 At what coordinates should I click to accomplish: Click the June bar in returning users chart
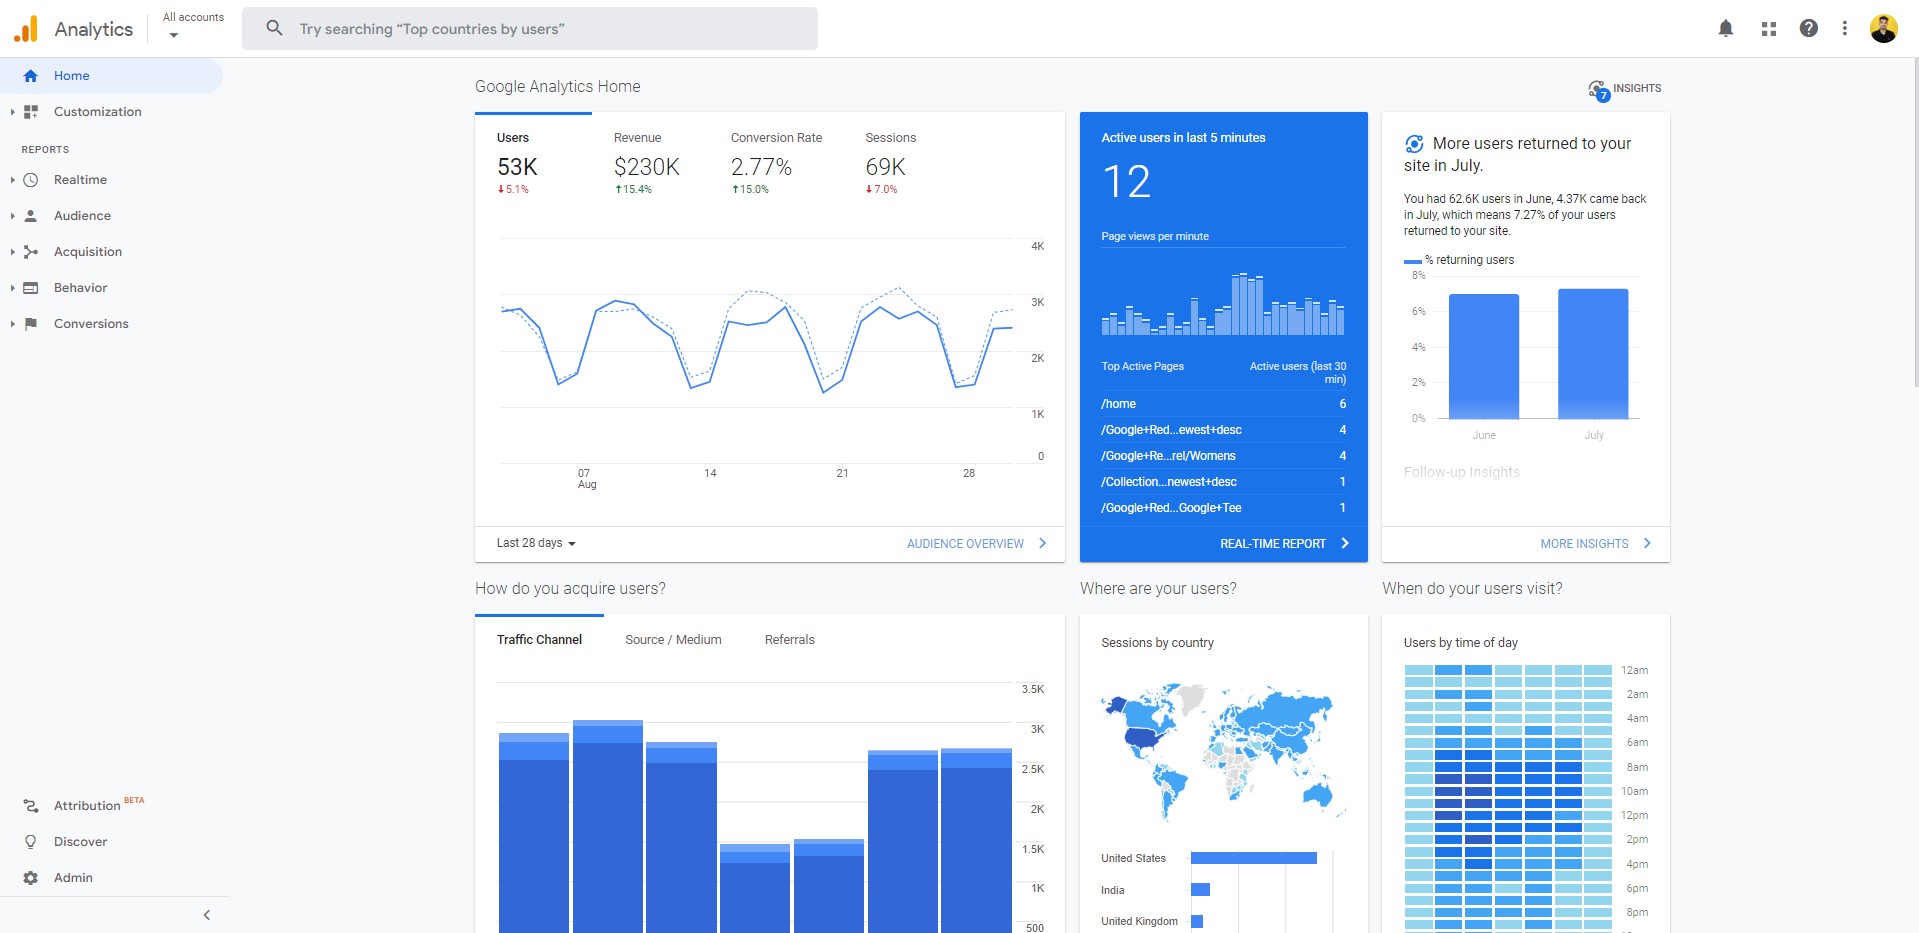click(x=1484, y=356)
